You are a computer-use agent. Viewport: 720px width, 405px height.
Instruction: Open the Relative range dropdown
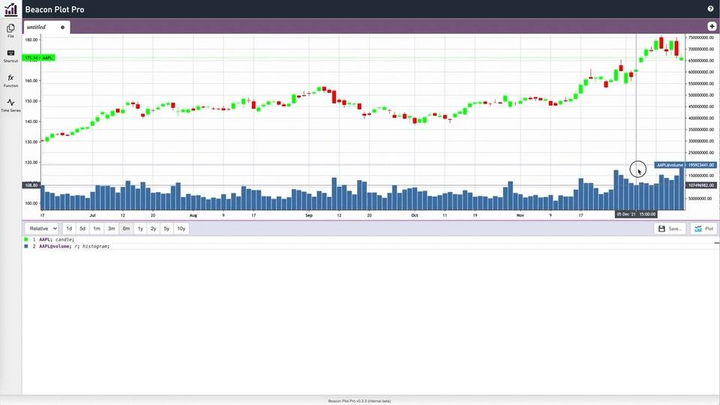42,229
